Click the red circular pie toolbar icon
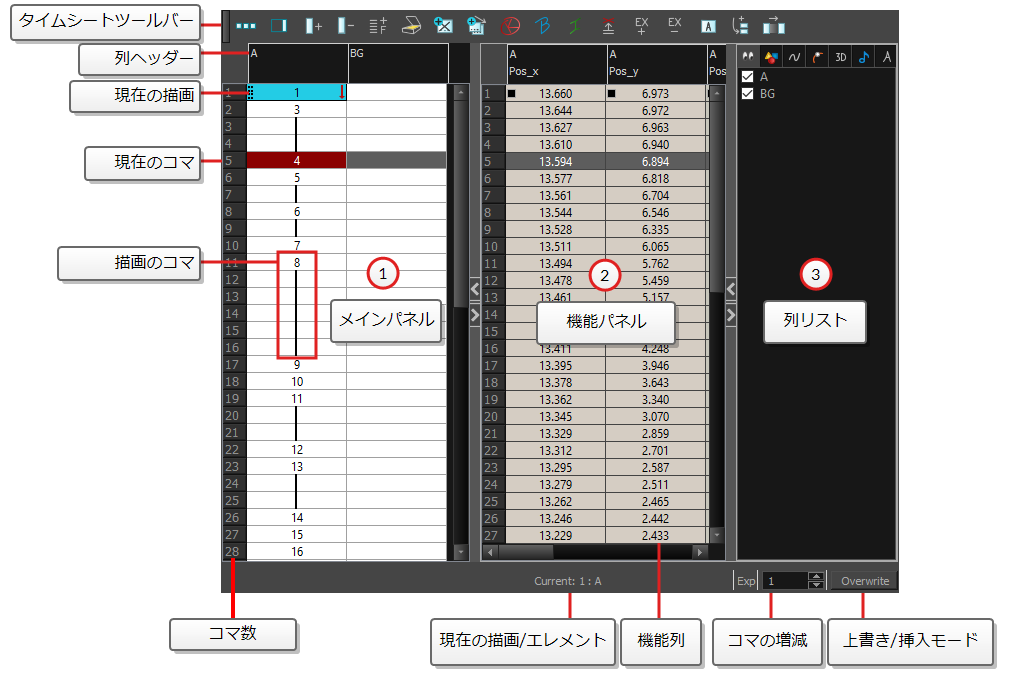This screenshot has height=681, width=1009. point(510,26)
